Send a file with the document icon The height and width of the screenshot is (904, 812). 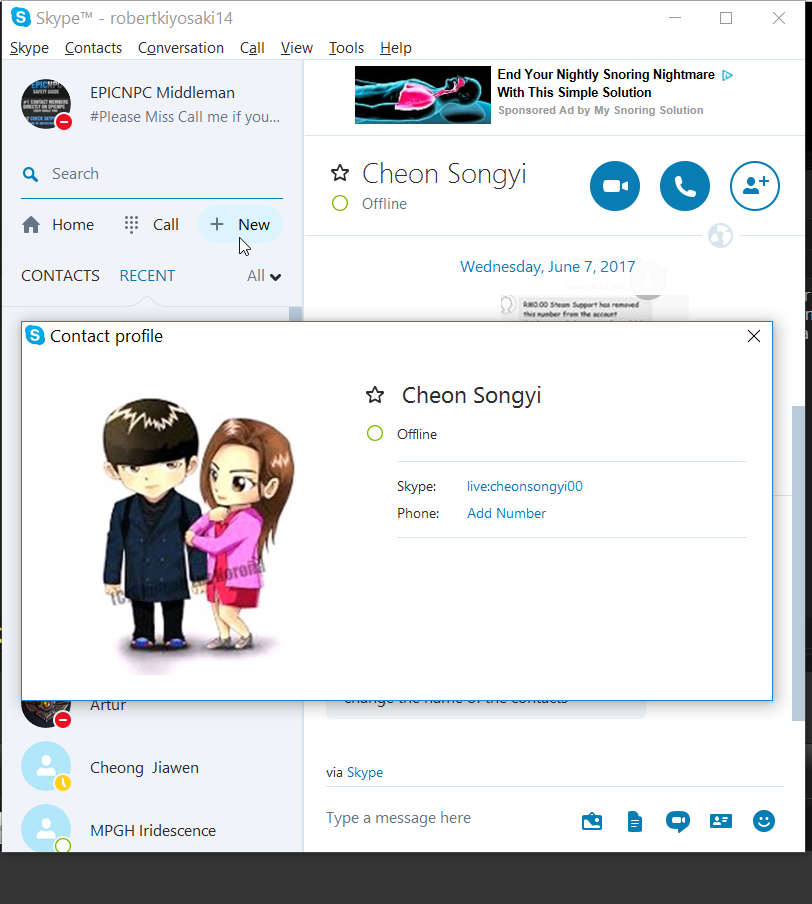634,821
